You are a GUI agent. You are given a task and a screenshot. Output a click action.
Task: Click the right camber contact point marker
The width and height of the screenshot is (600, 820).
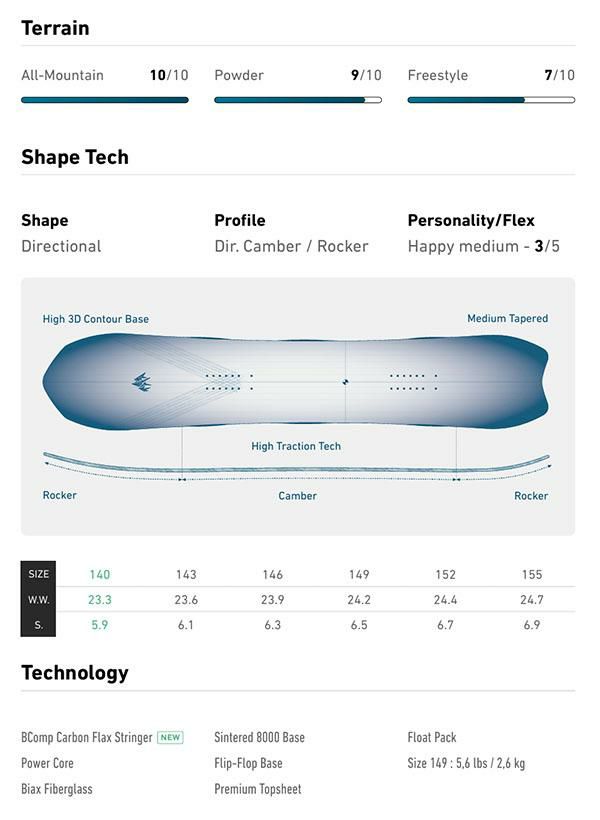pos(456,479)
